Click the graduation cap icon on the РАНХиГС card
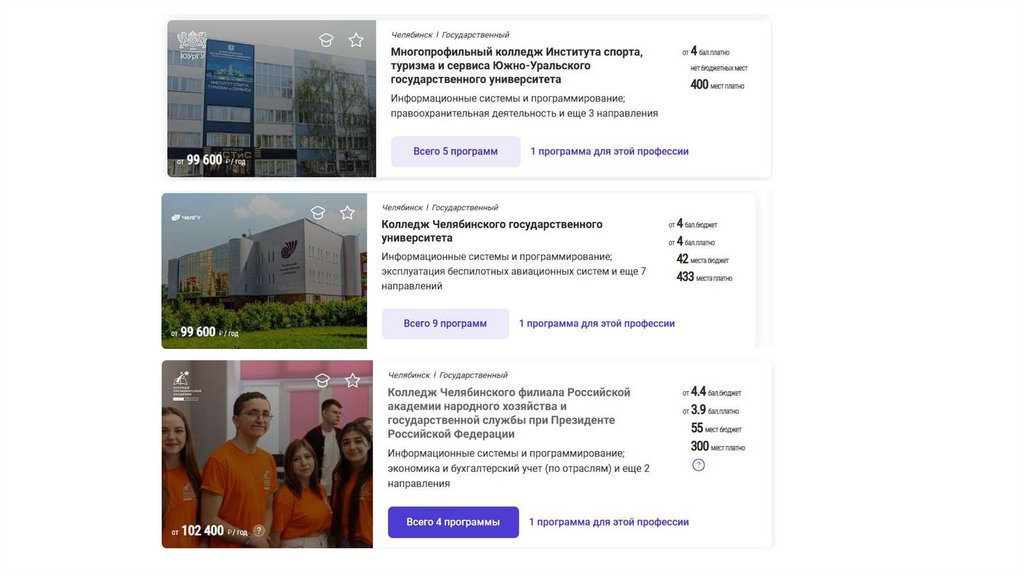The height and width of the screenshot is (574, 1024). point(322,381)
